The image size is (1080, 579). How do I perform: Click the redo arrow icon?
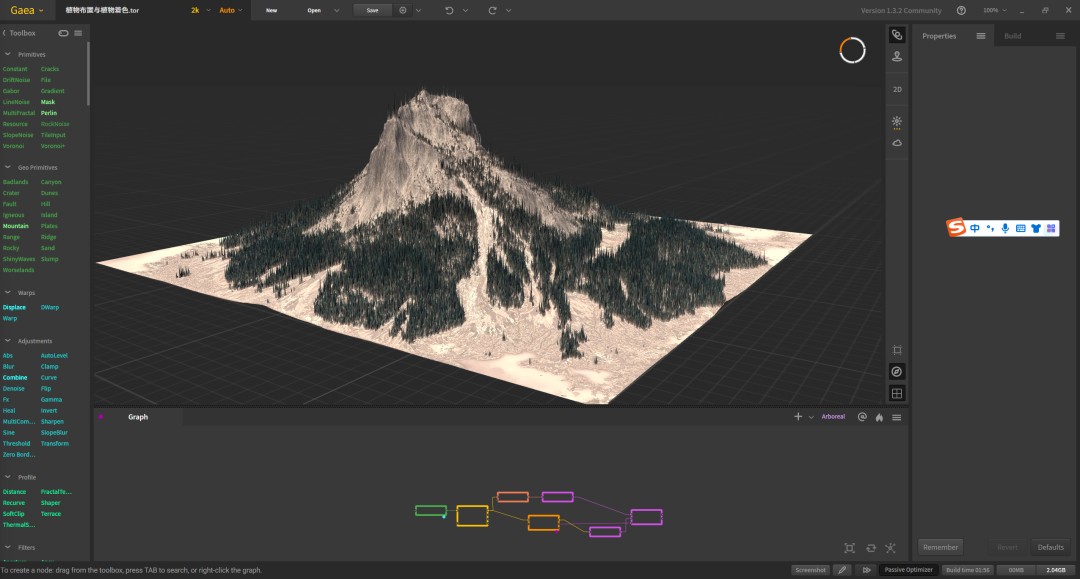click(492, 10)
